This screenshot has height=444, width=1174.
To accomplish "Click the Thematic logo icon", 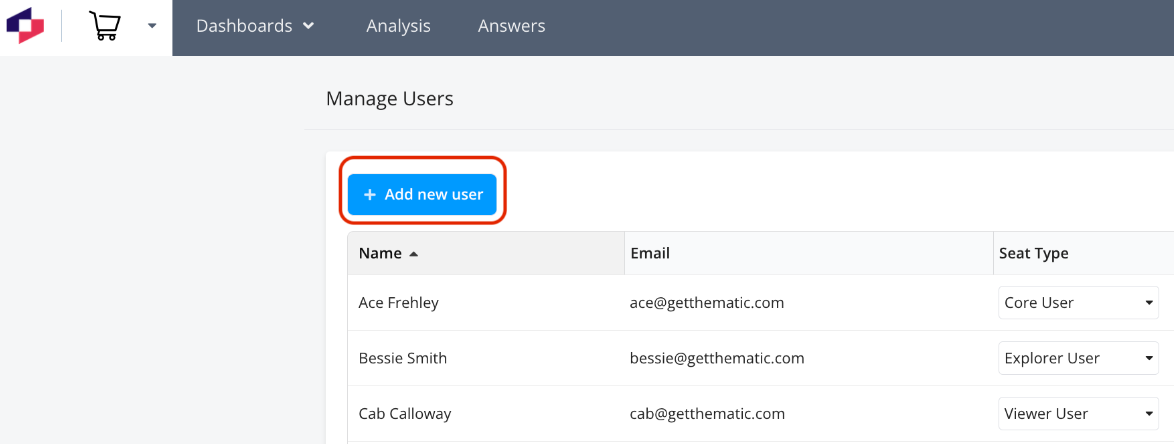I will click(25, 25).
